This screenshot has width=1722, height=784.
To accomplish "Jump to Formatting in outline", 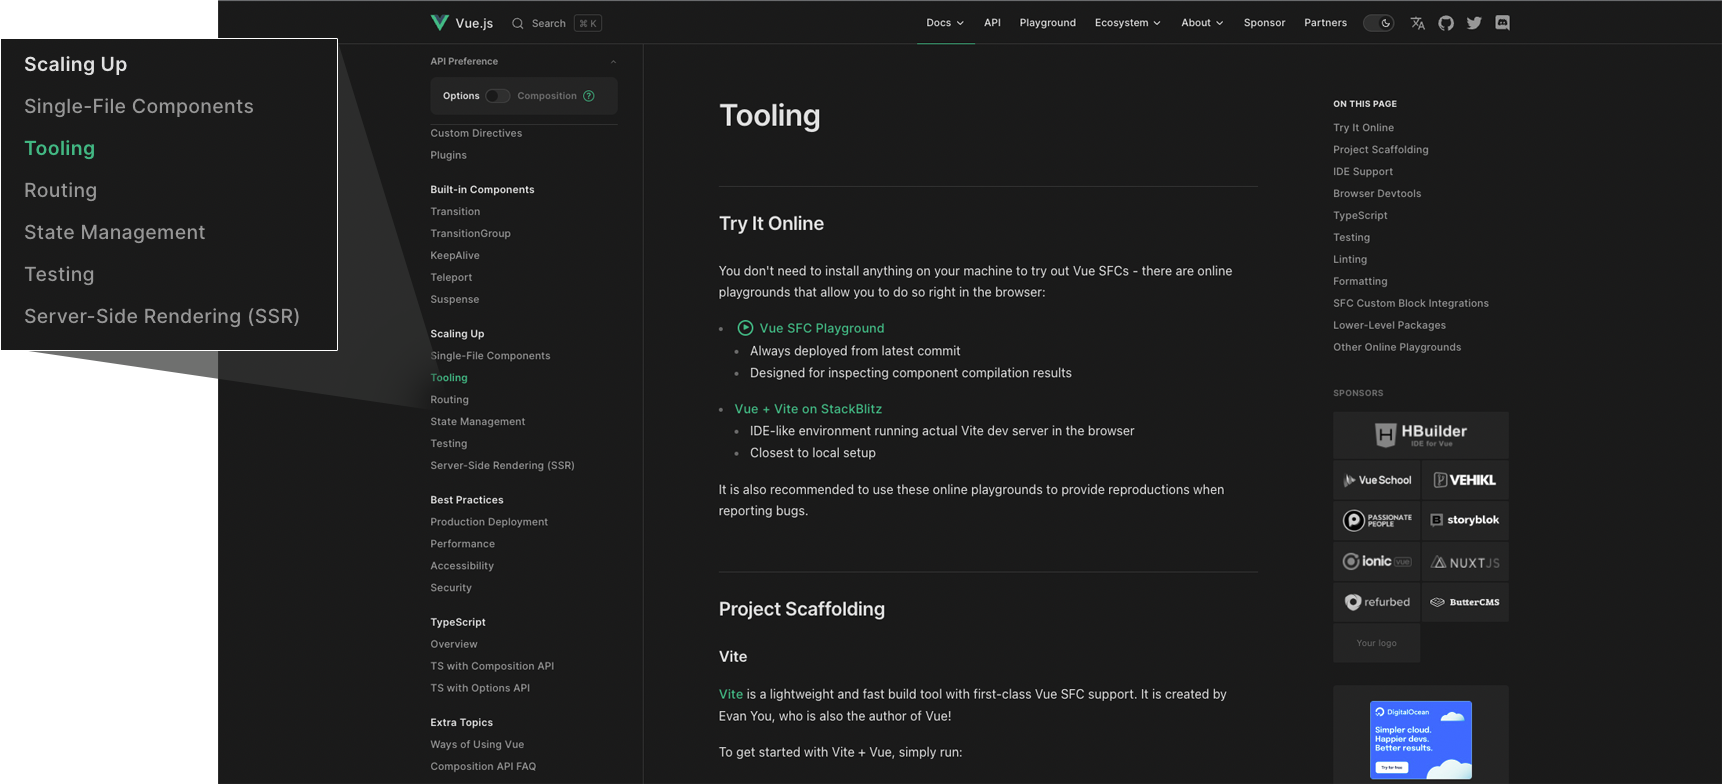I will [1360, 282].
